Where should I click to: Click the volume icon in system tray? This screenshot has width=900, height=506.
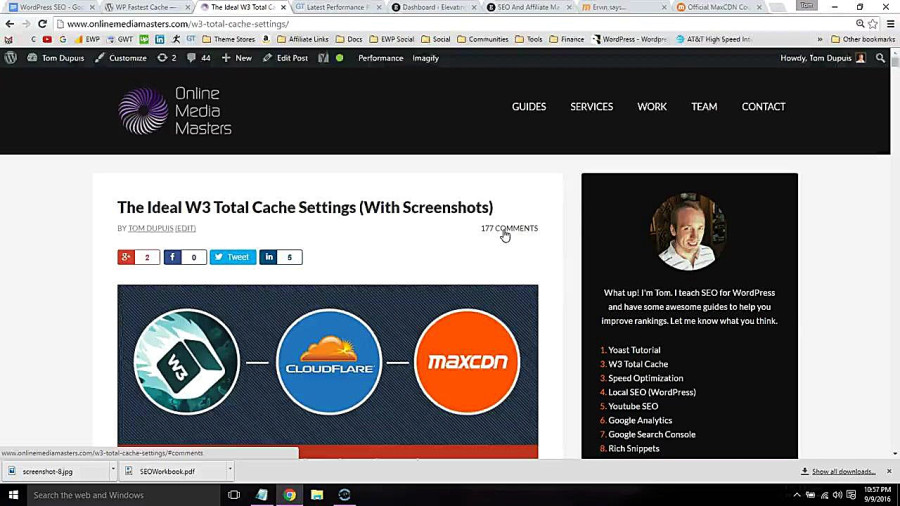(x=837, y=495)
